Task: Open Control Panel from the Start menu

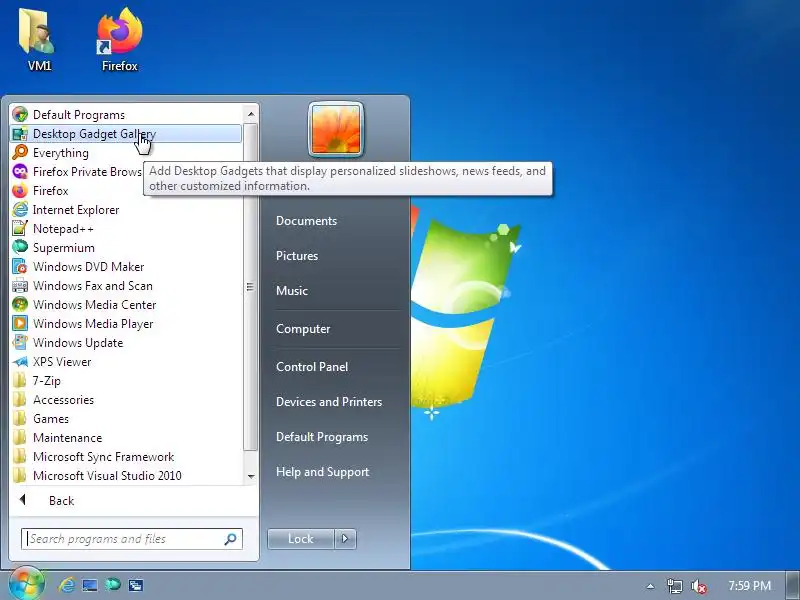Action: (312, 367)
